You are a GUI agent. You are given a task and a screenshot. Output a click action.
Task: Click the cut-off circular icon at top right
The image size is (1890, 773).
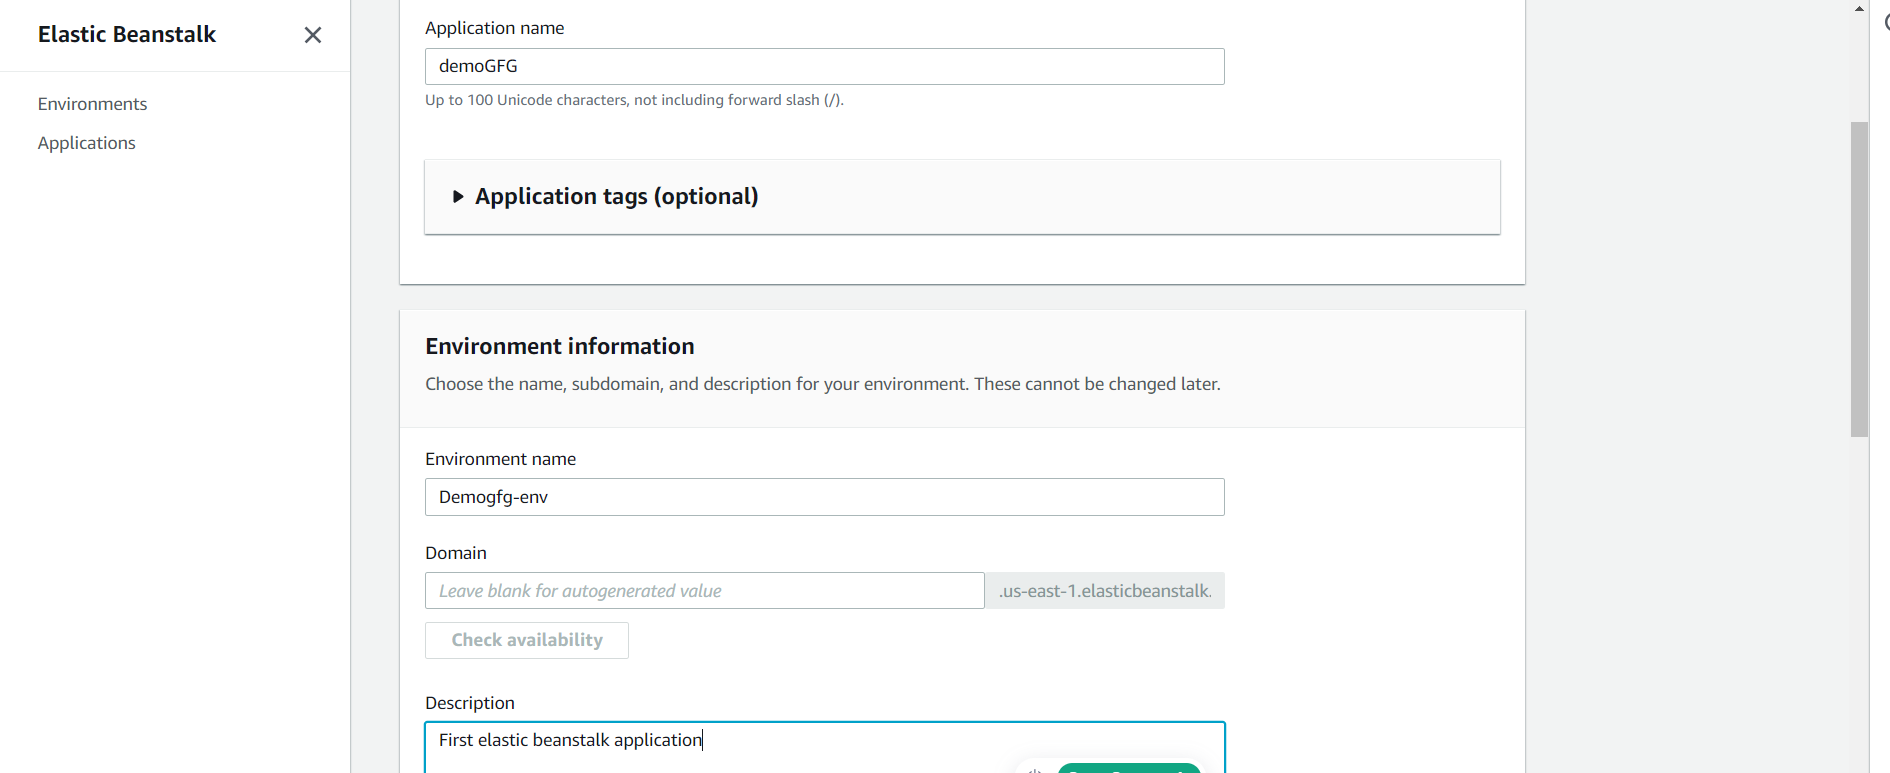[x=1886, y=22]
